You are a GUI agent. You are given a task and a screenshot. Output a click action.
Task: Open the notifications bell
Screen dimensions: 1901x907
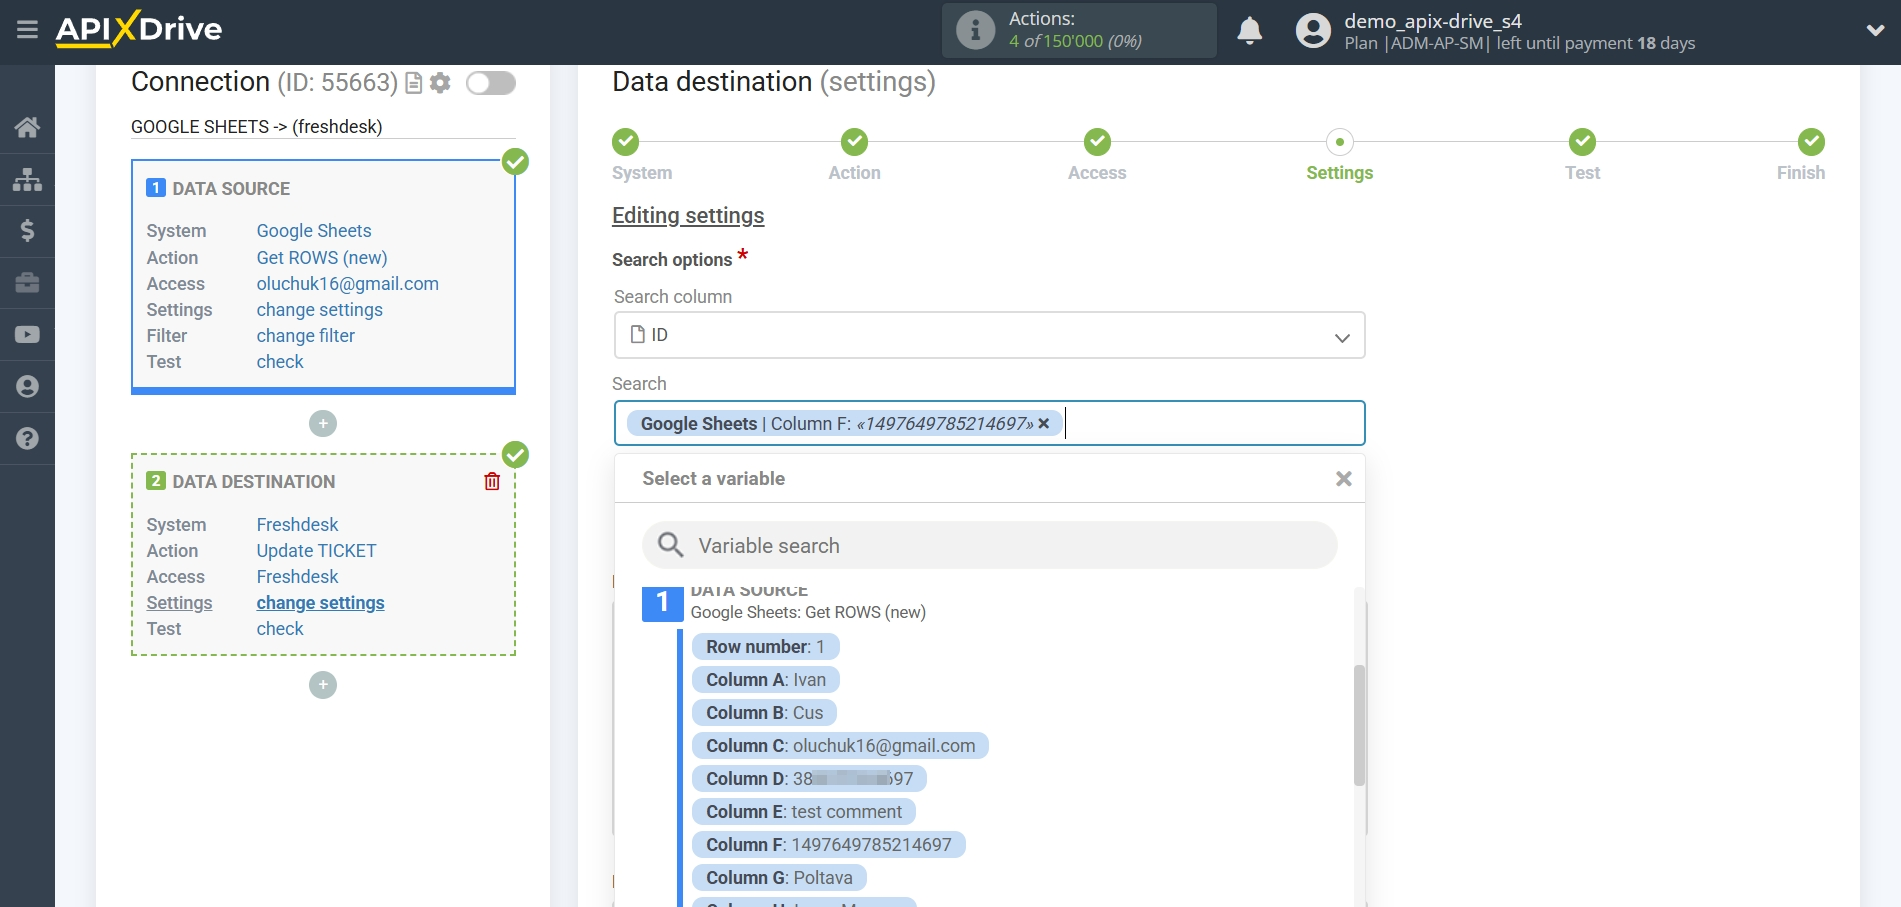(x=1249, y=31)
